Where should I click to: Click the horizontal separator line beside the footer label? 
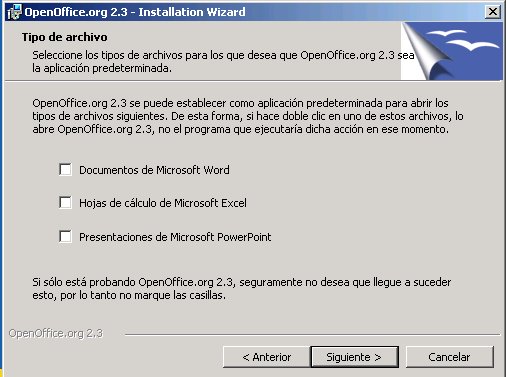(313, 334)
